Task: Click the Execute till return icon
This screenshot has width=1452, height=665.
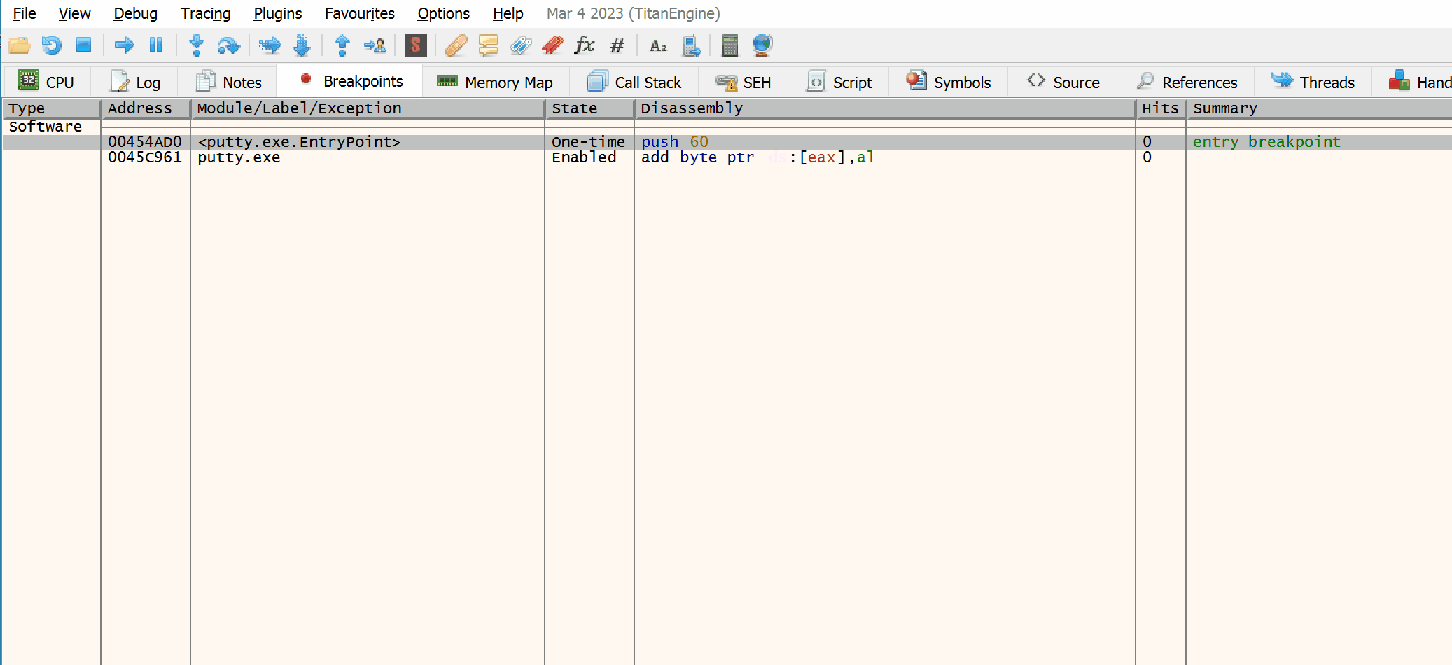Action: click(342, 45)
